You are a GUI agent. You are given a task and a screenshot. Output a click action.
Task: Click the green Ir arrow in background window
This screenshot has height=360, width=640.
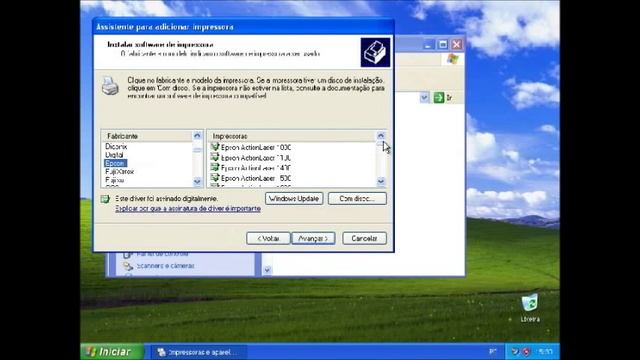[x=438, y=98]
